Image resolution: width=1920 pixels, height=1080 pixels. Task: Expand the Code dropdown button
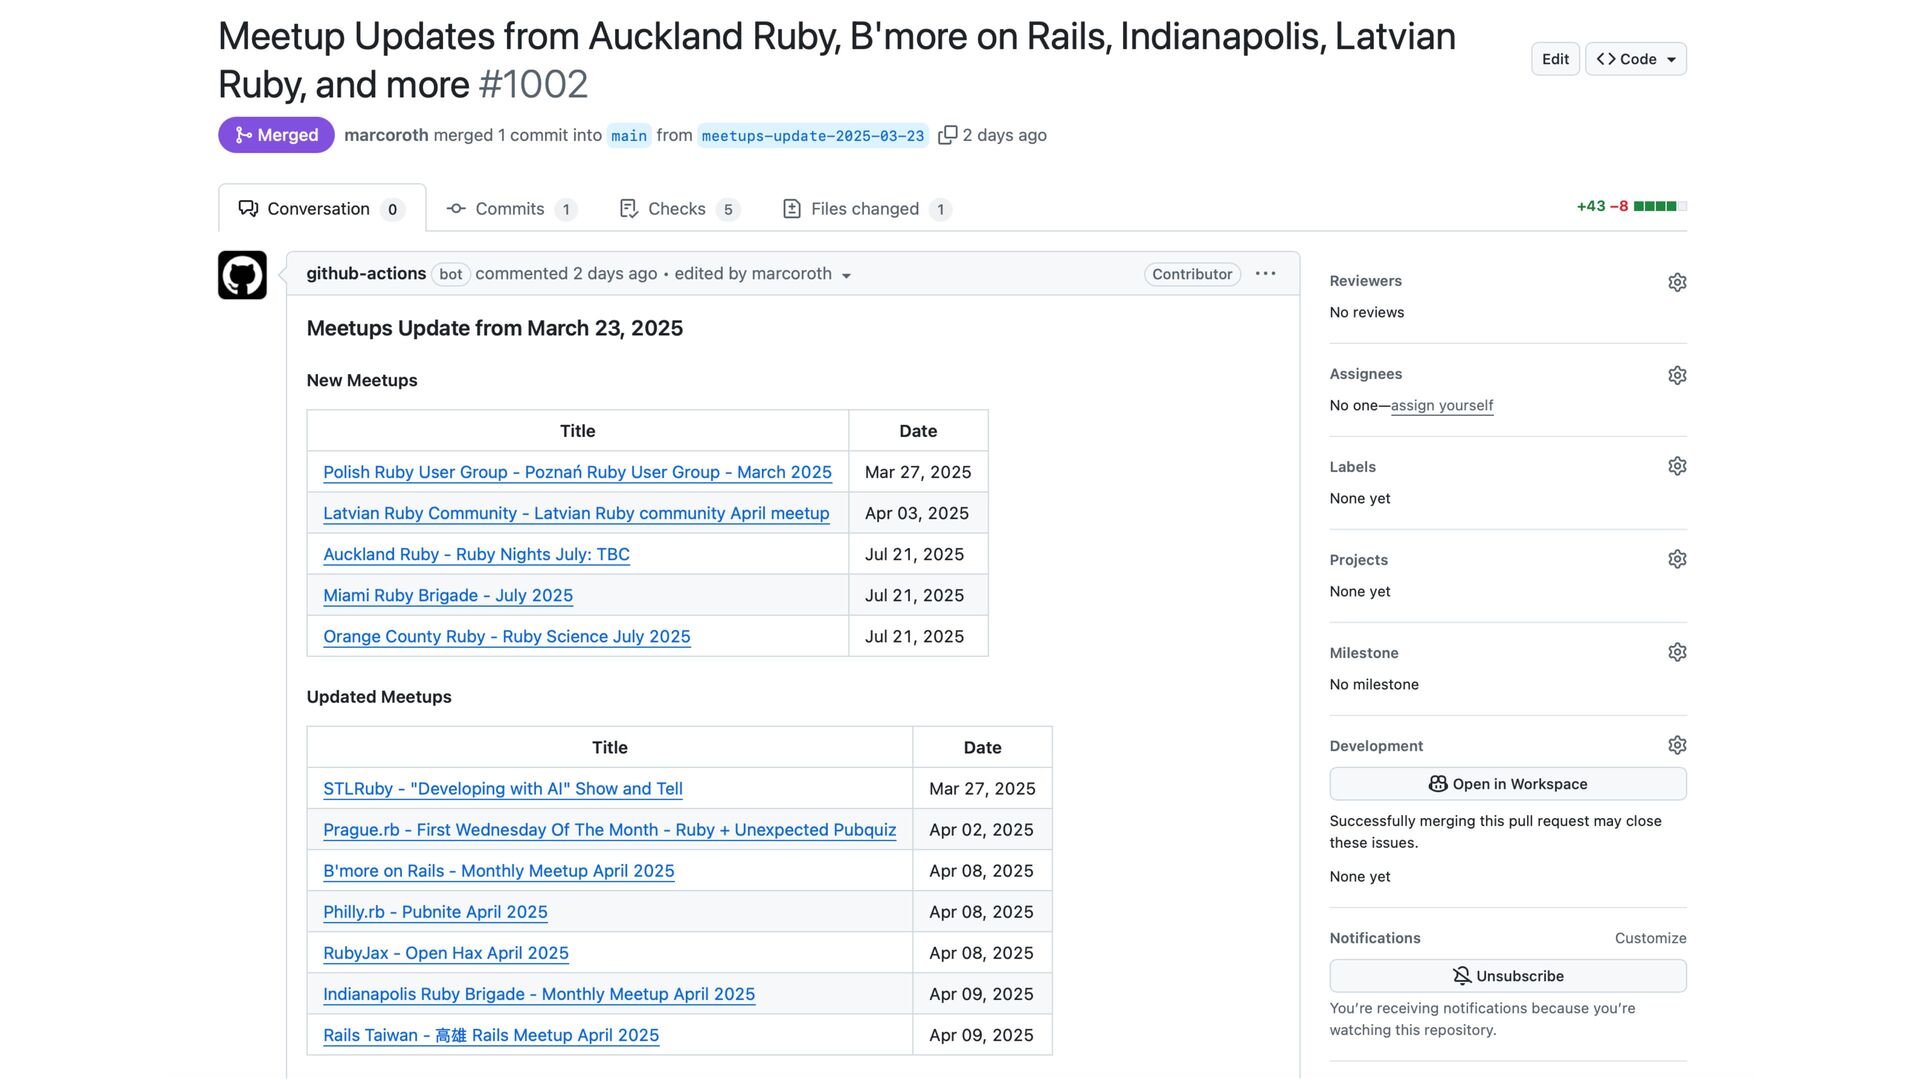(x=1635, y=59)
